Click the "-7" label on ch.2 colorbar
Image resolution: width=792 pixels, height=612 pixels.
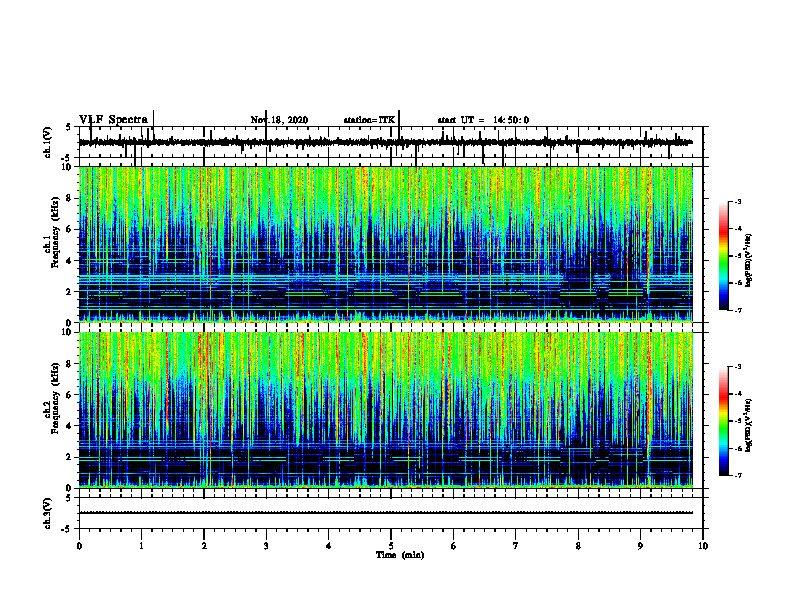738,475
